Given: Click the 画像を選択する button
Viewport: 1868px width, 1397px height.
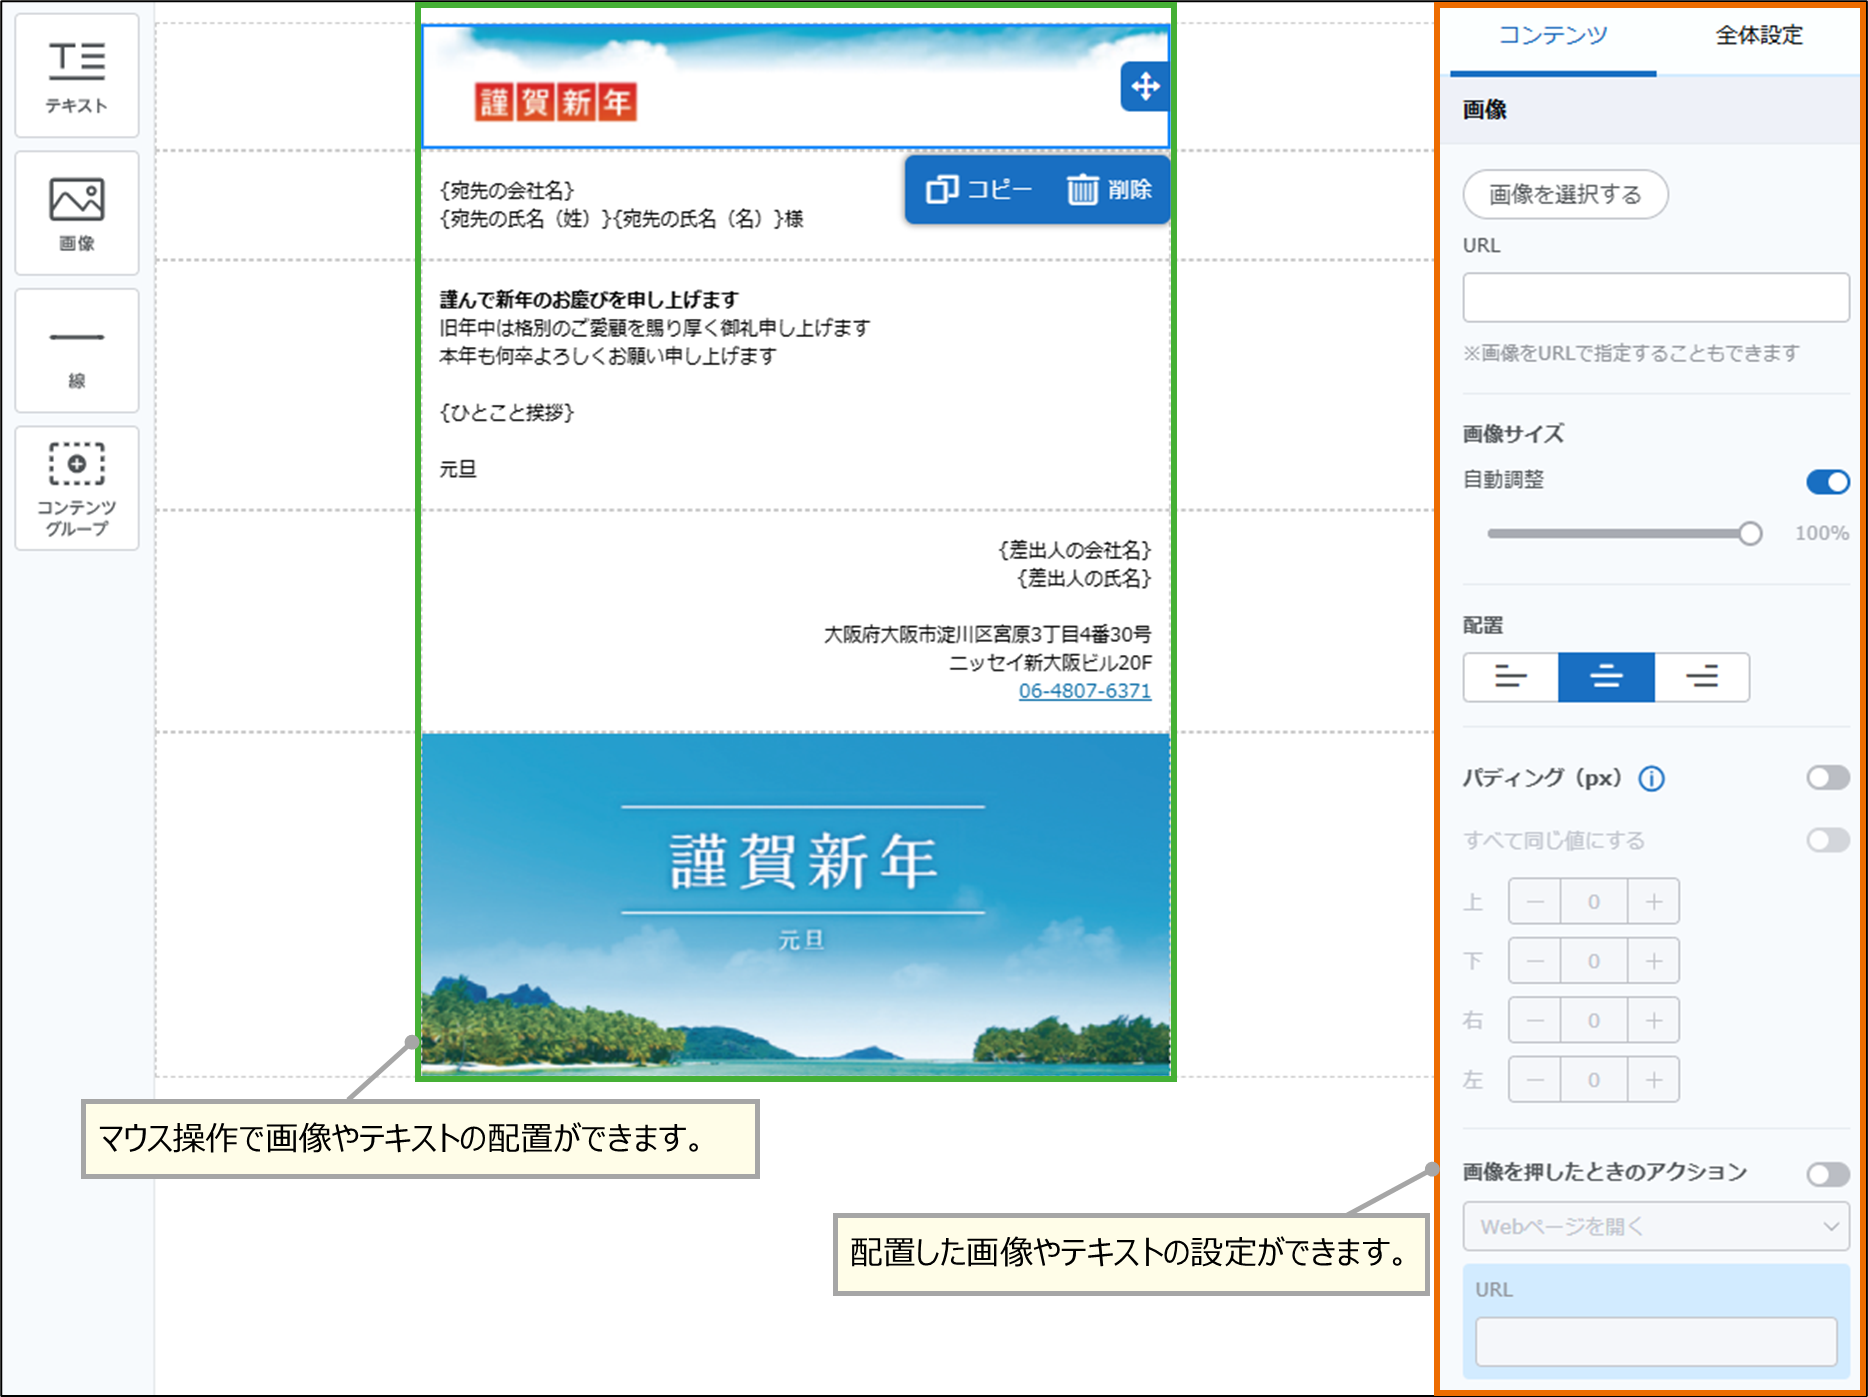Looking at the screenshot, I should tap(1565, 194).
